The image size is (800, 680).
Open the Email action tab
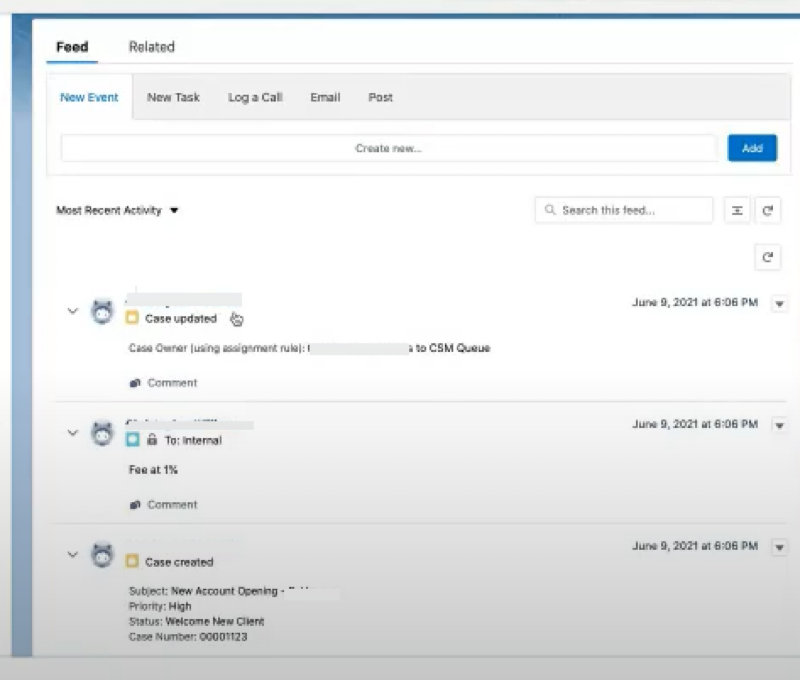[x=325, y=98]
